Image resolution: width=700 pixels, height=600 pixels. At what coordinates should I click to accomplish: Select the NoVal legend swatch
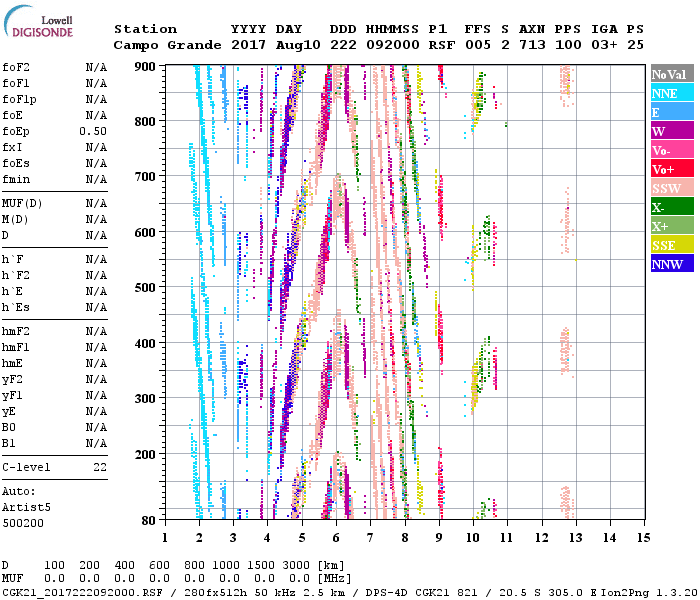coord(671,74)
